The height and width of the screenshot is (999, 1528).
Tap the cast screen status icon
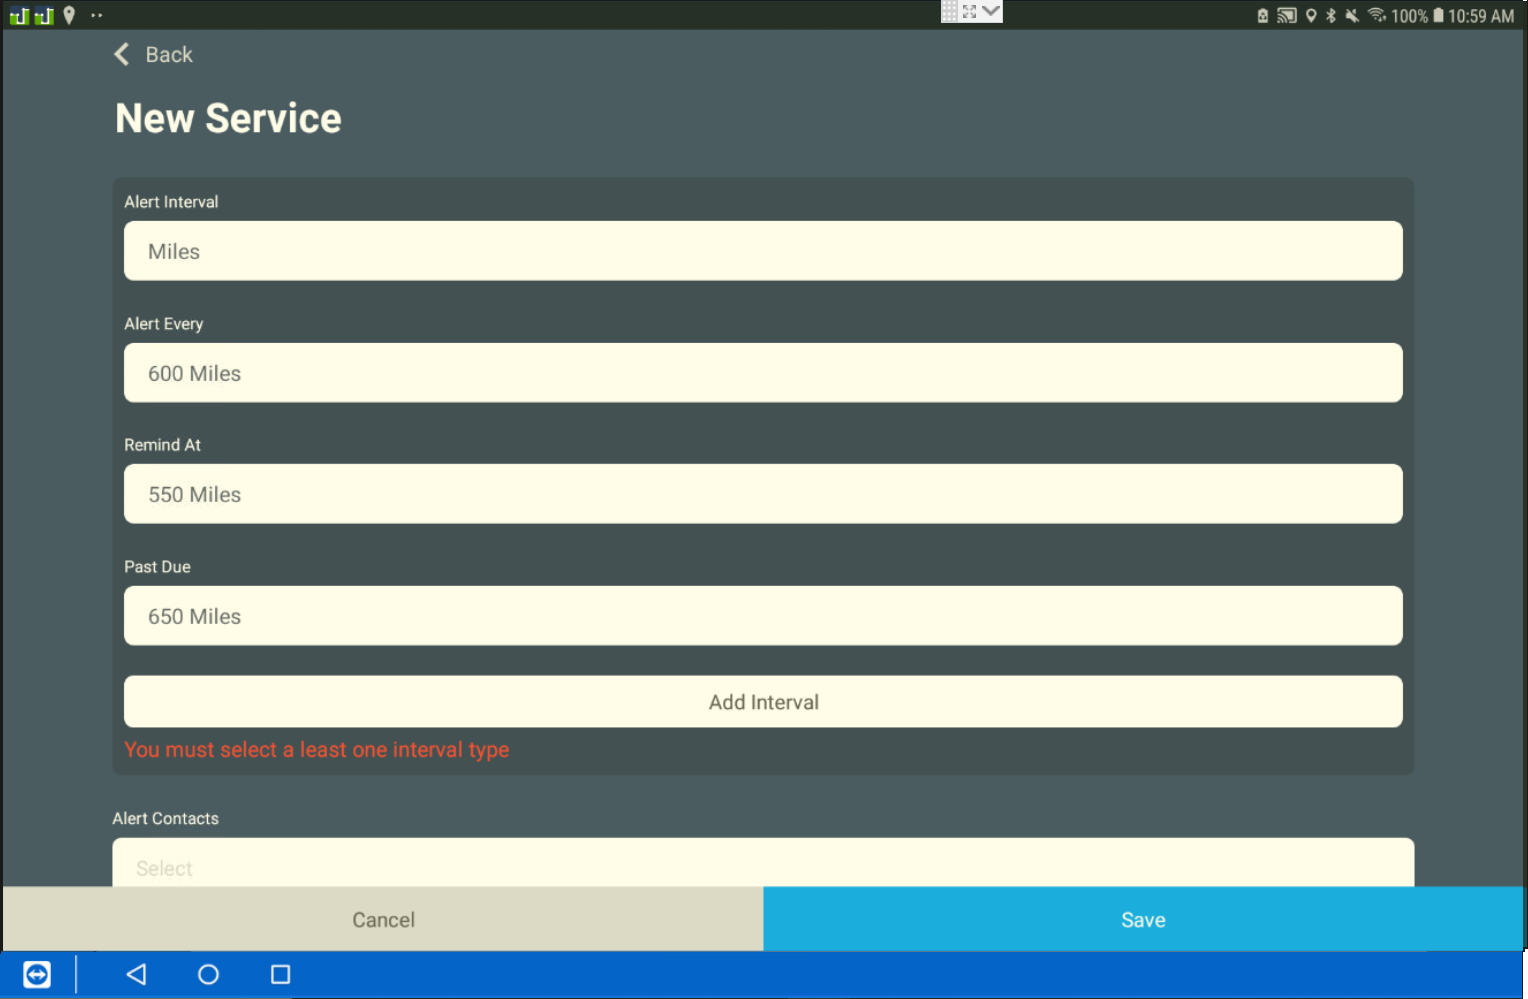1287,15
